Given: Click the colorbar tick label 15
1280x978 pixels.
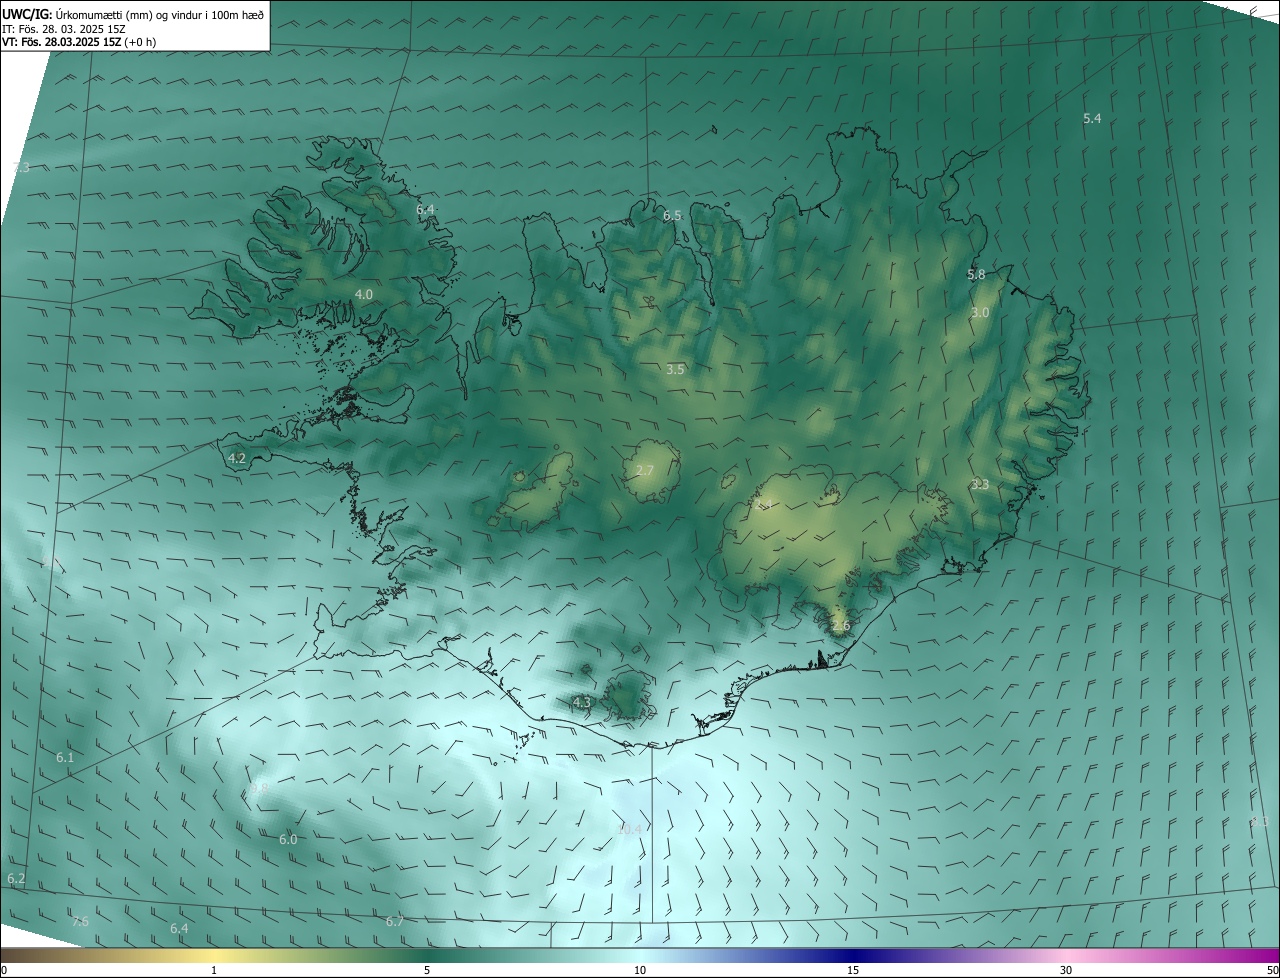Looking at the screenshot, I should [853, 971].
